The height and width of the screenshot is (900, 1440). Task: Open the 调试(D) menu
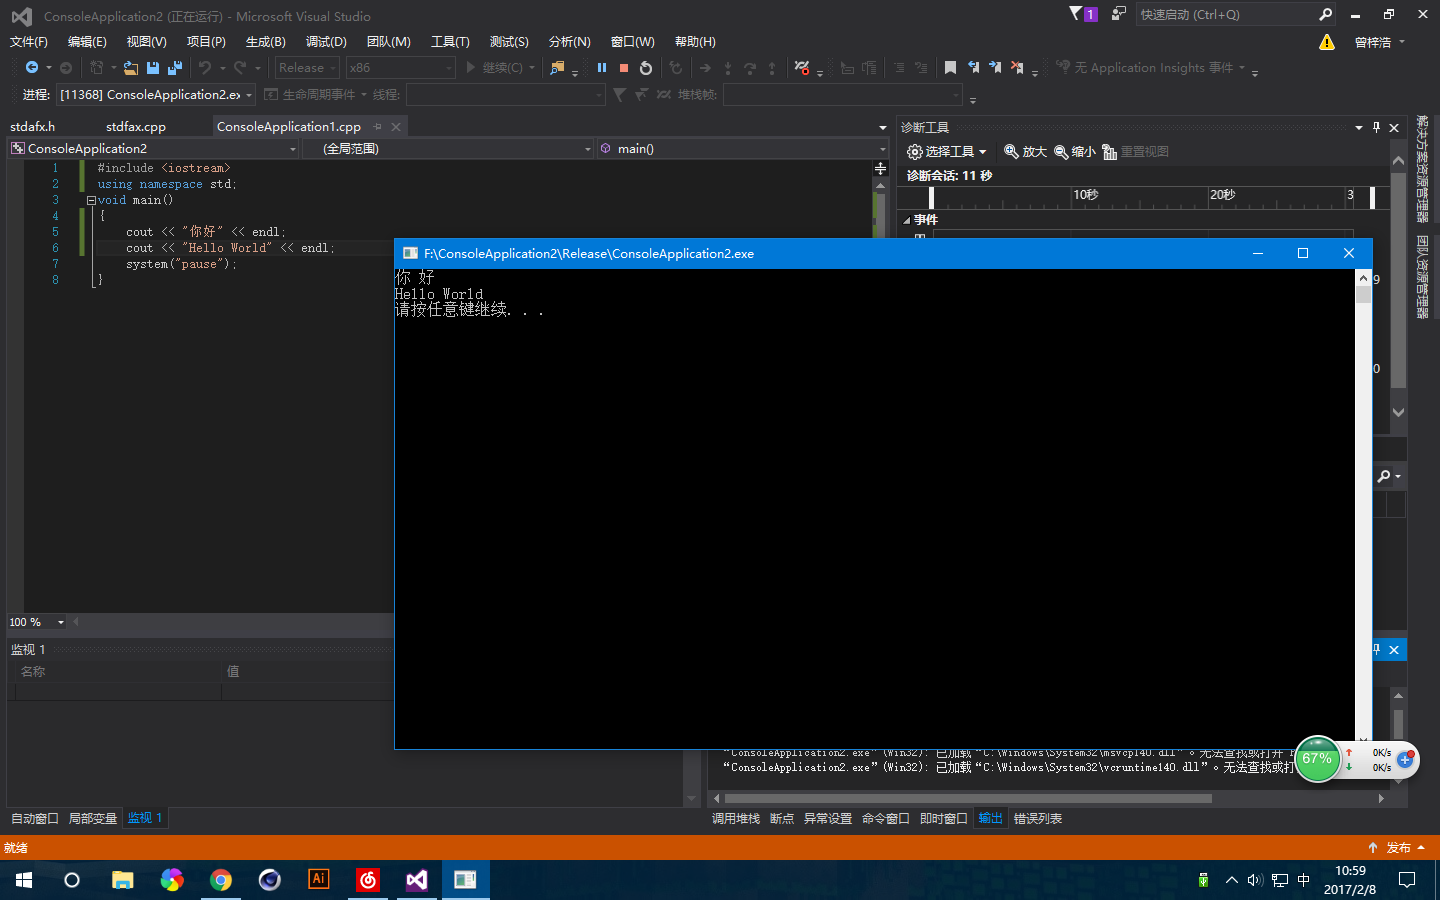(x=326, y=42)
